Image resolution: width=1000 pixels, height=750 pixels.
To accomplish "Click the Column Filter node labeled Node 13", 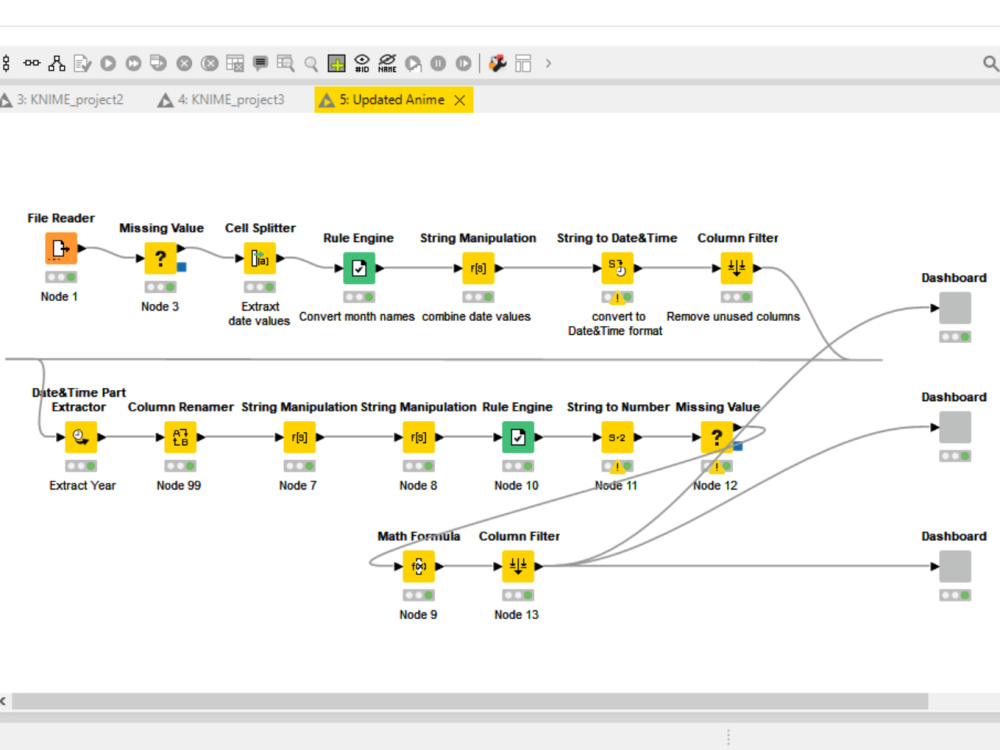I will point(516,565).
